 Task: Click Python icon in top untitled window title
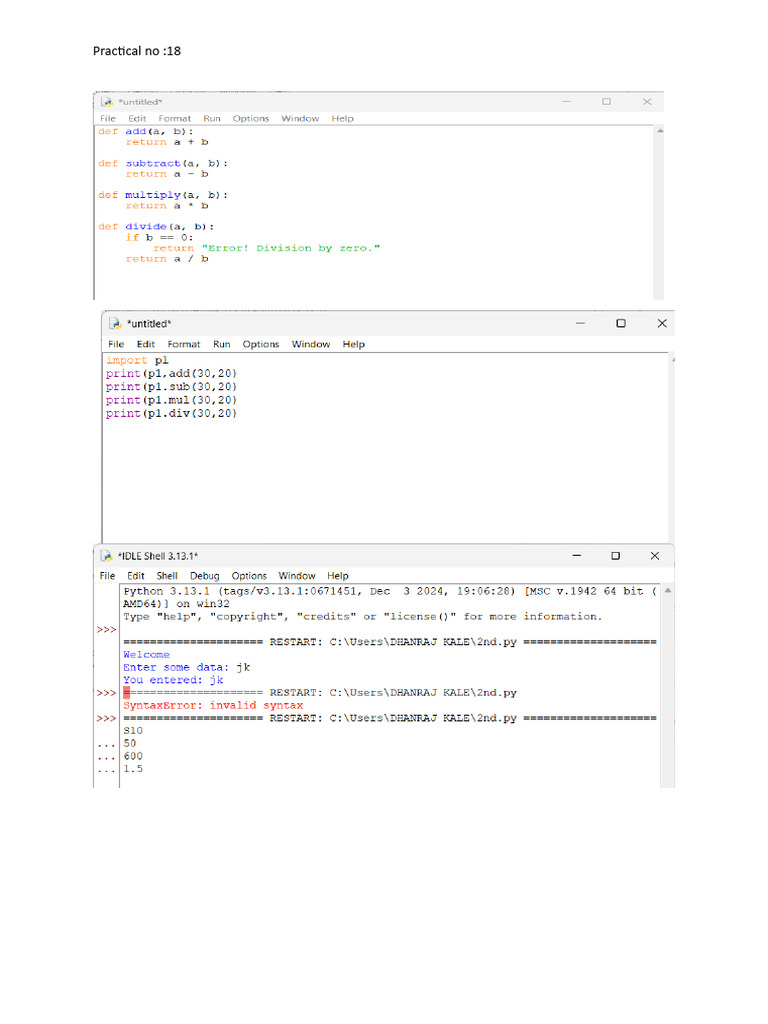click(107, 102)
